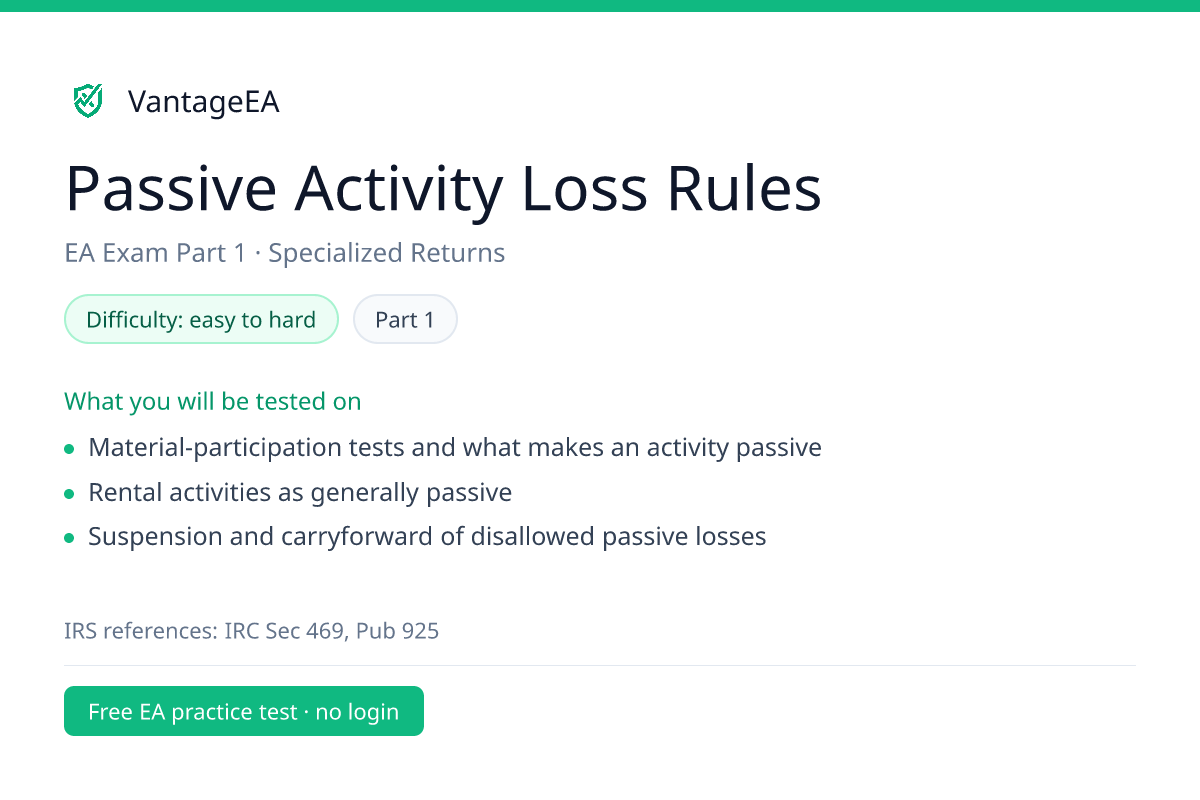This screenshot has width=1200, height=800.
Task: Click the green bullet dot before Material-participation
Action: (x=69, y=449)
